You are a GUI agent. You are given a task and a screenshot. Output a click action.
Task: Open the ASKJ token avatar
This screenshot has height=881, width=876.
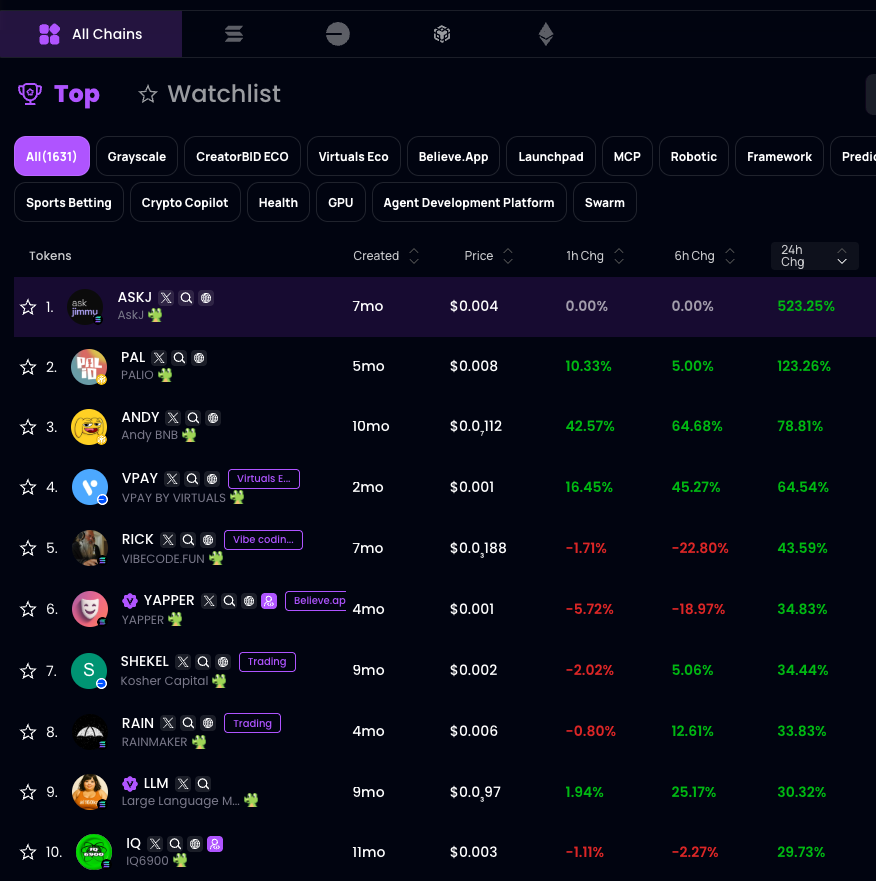[x=85, y=307]
